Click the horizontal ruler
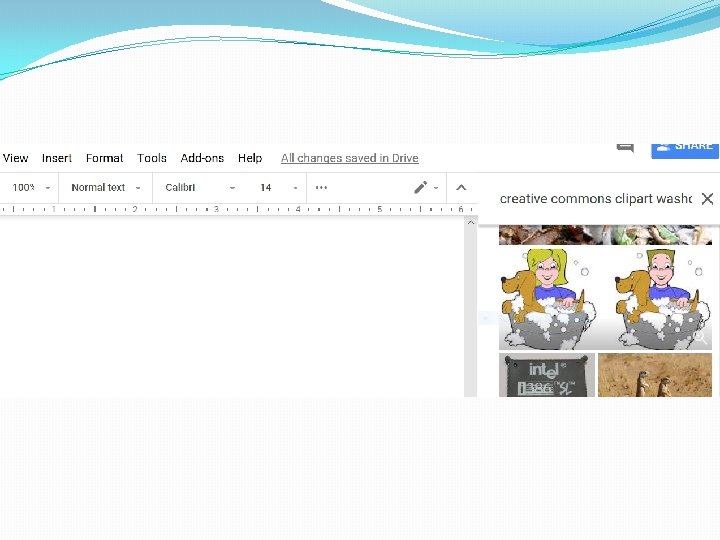Screen dimensions: 720x540 [x=237, y=209]
